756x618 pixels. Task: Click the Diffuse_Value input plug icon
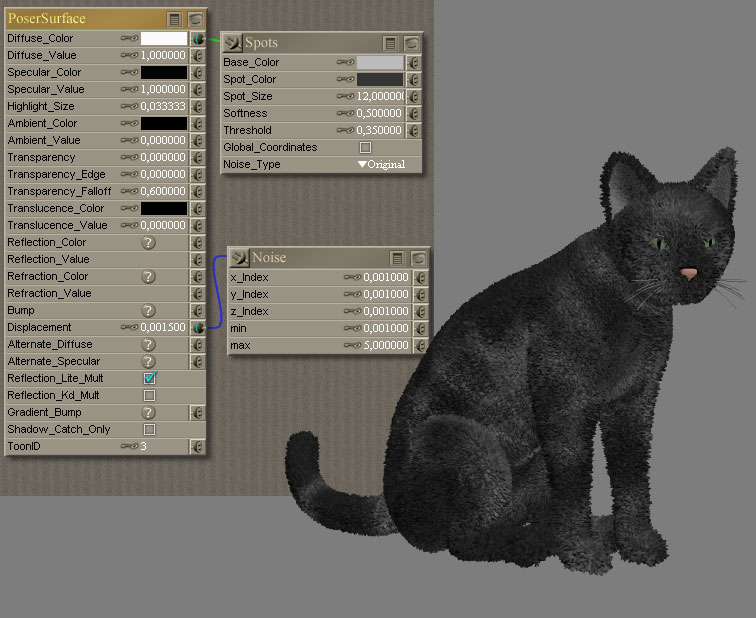pyautogui.click(x=198, y=55)
